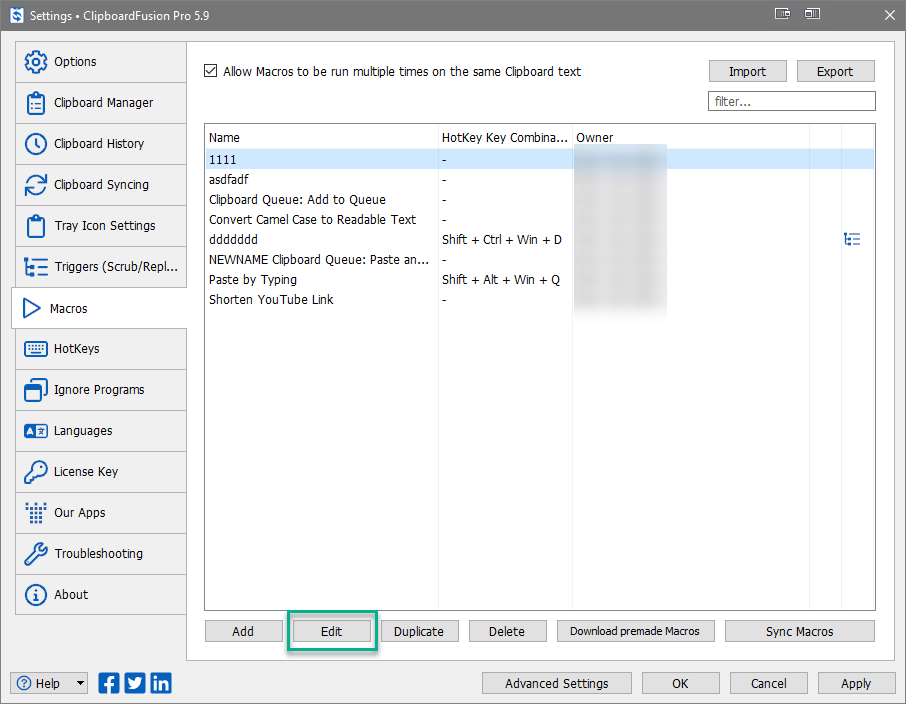Expand the Help dropdown arrow
Viewport: 906px width, 704px height.
80,683
